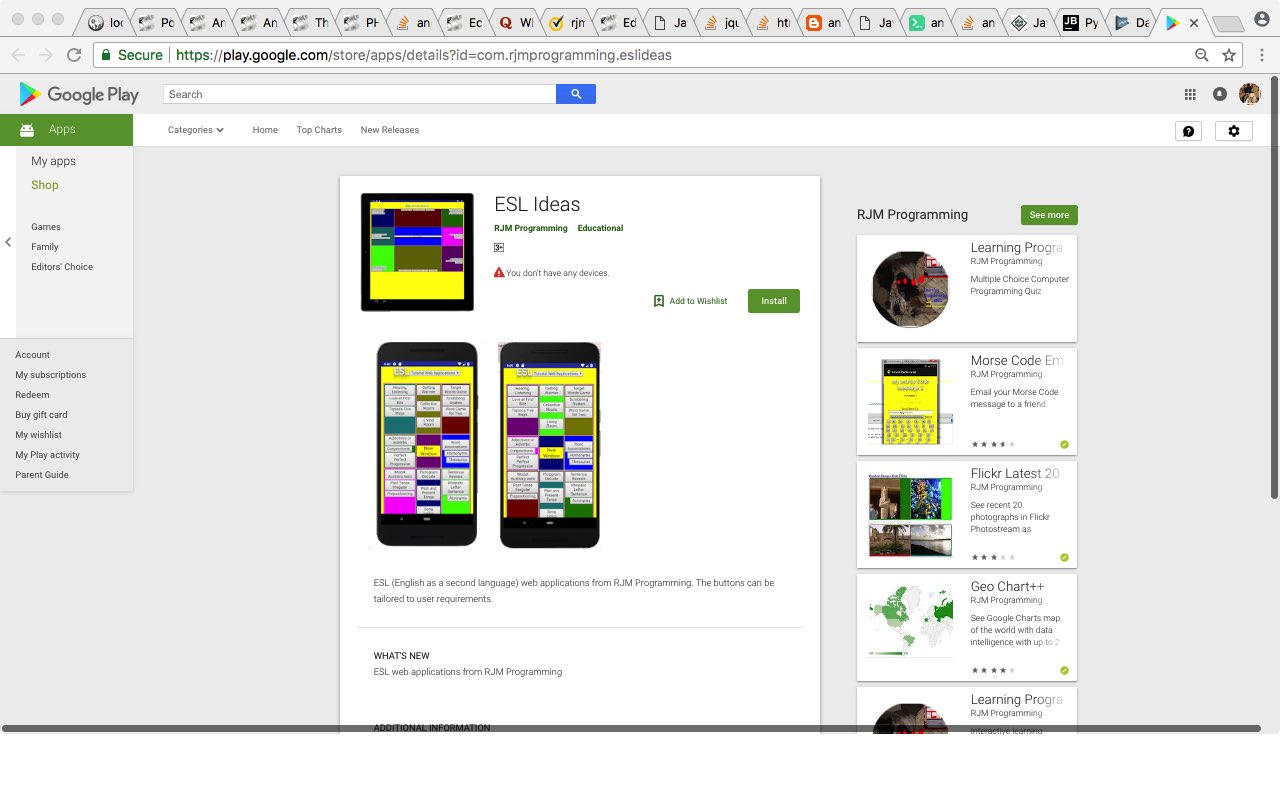This screenshot has height=800, width=1280.
Task: Click the help question mark button
Action: pos(1188,131)
